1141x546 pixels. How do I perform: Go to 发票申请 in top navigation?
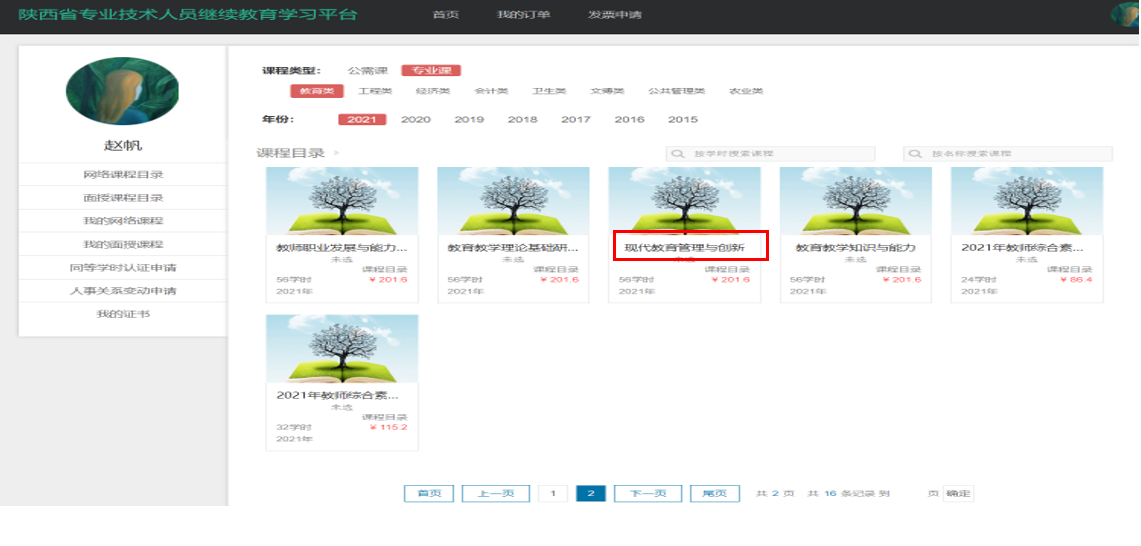[615, 15]
